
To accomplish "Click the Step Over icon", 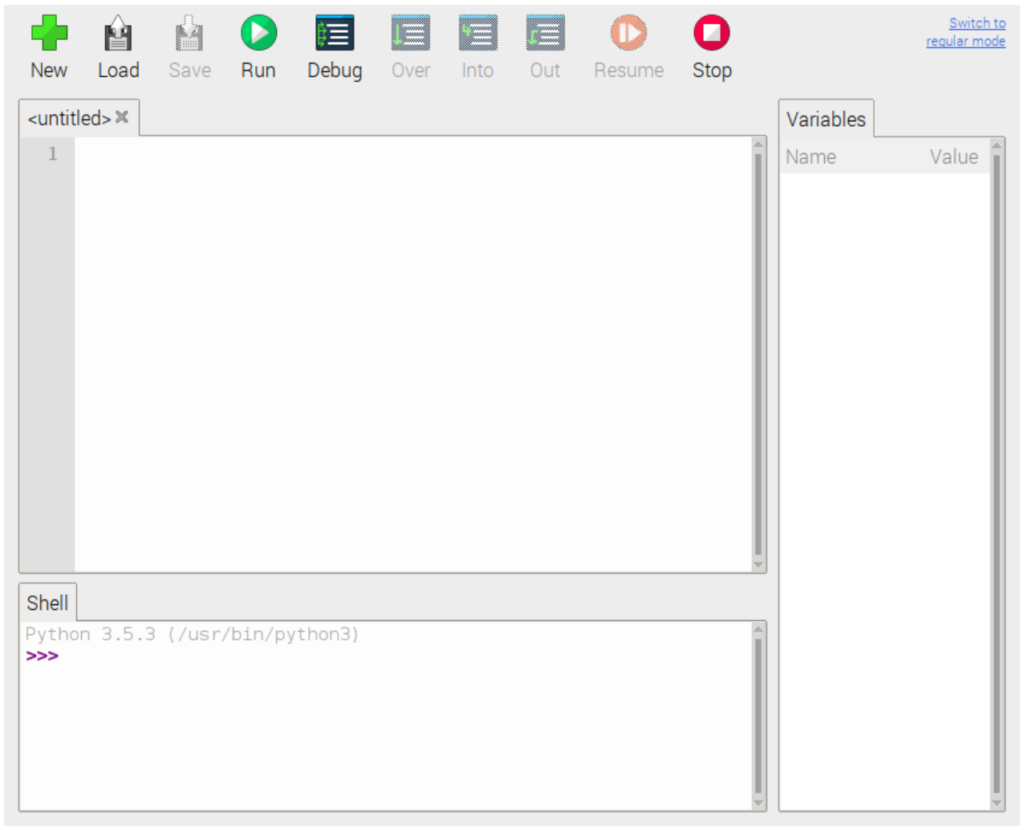I will (410, 33).
